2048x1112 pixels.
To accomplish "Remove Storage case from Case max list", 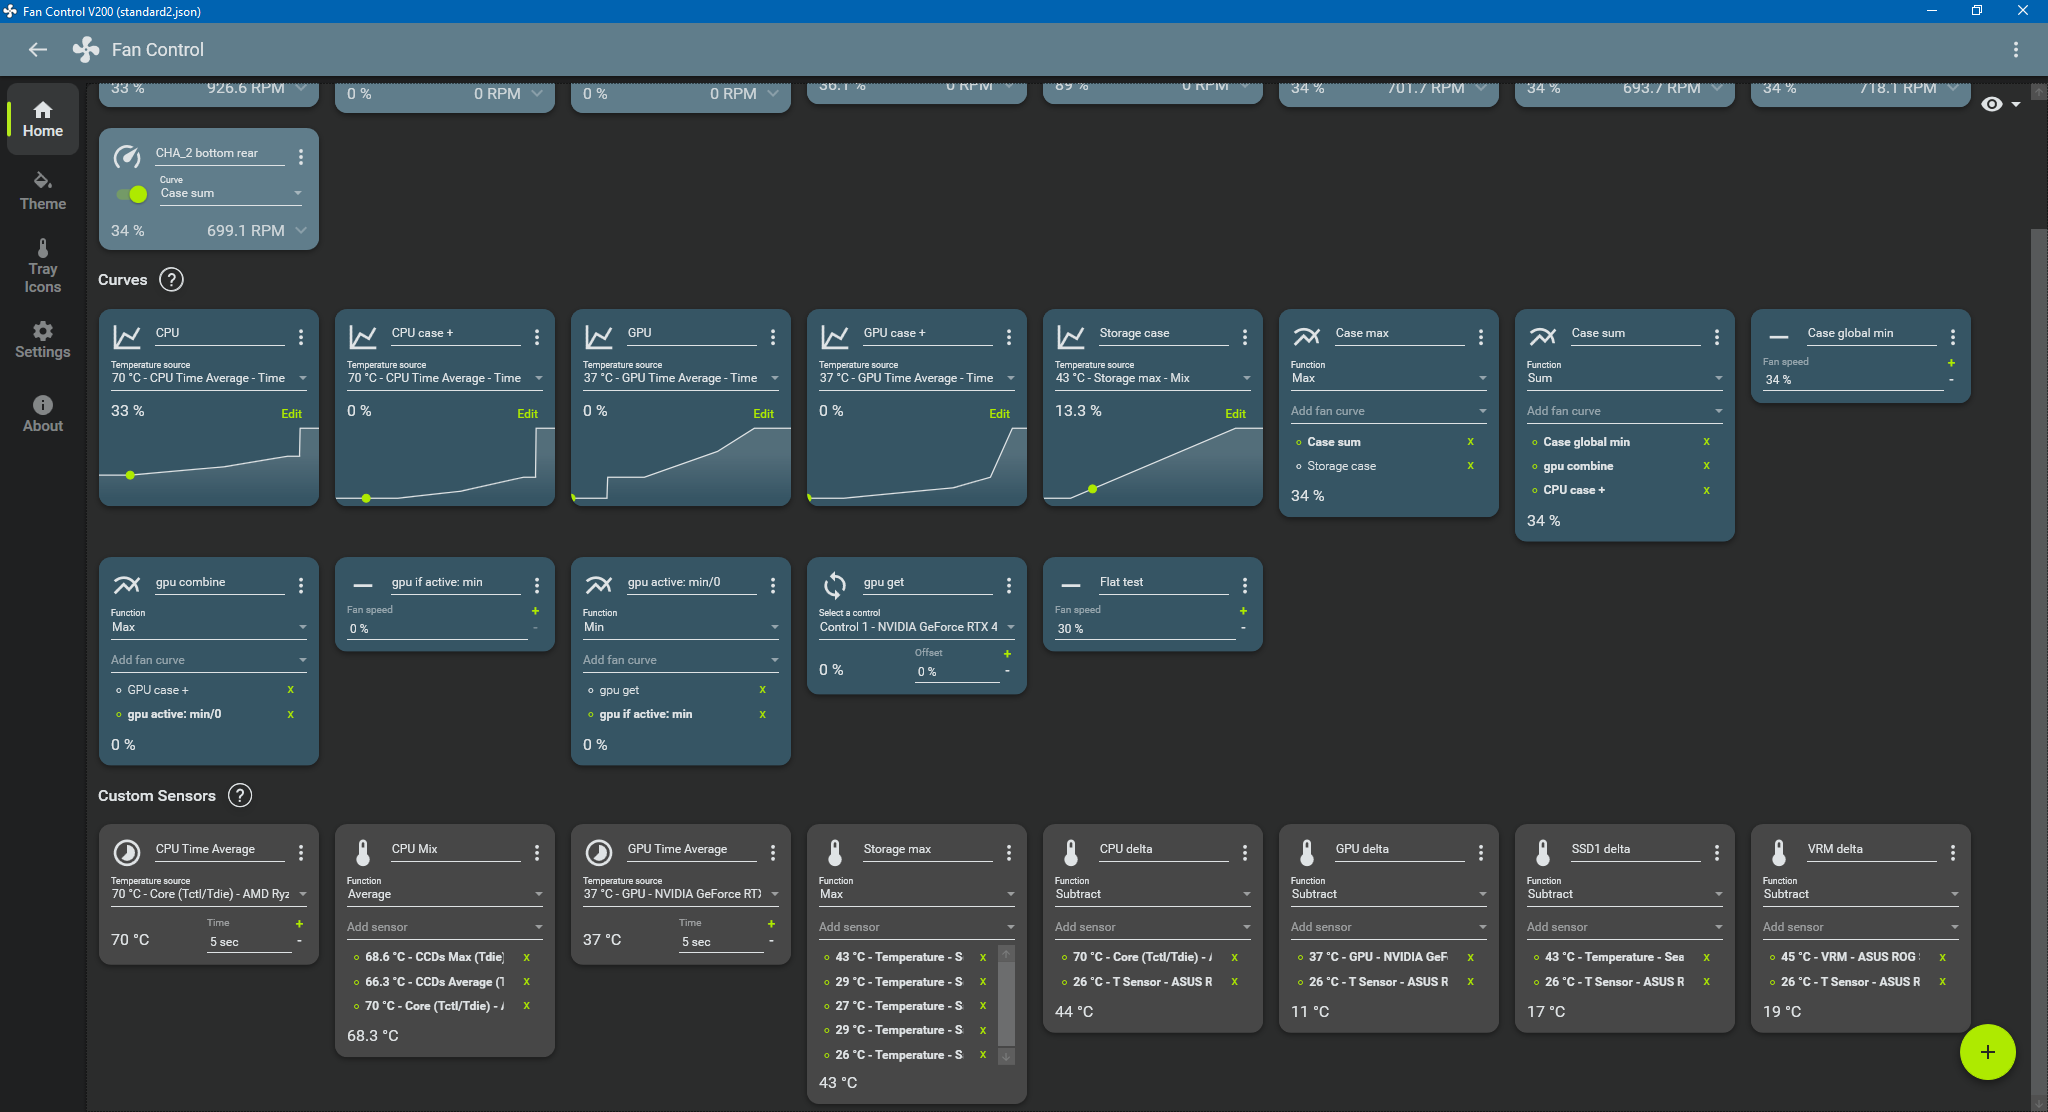I will [1470, 466].
